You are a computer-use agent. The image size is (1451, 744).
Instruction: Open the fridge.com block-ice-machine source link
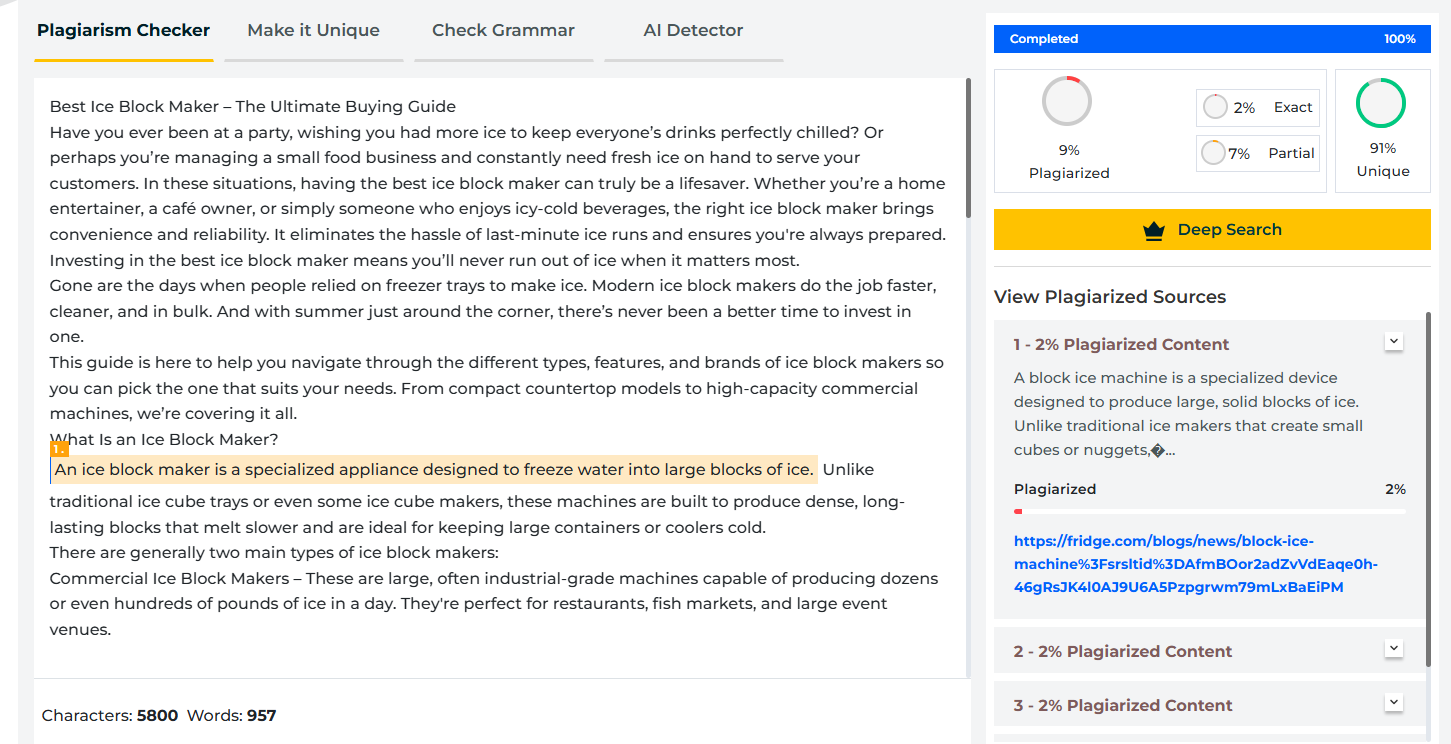(x=1196, y=564)
